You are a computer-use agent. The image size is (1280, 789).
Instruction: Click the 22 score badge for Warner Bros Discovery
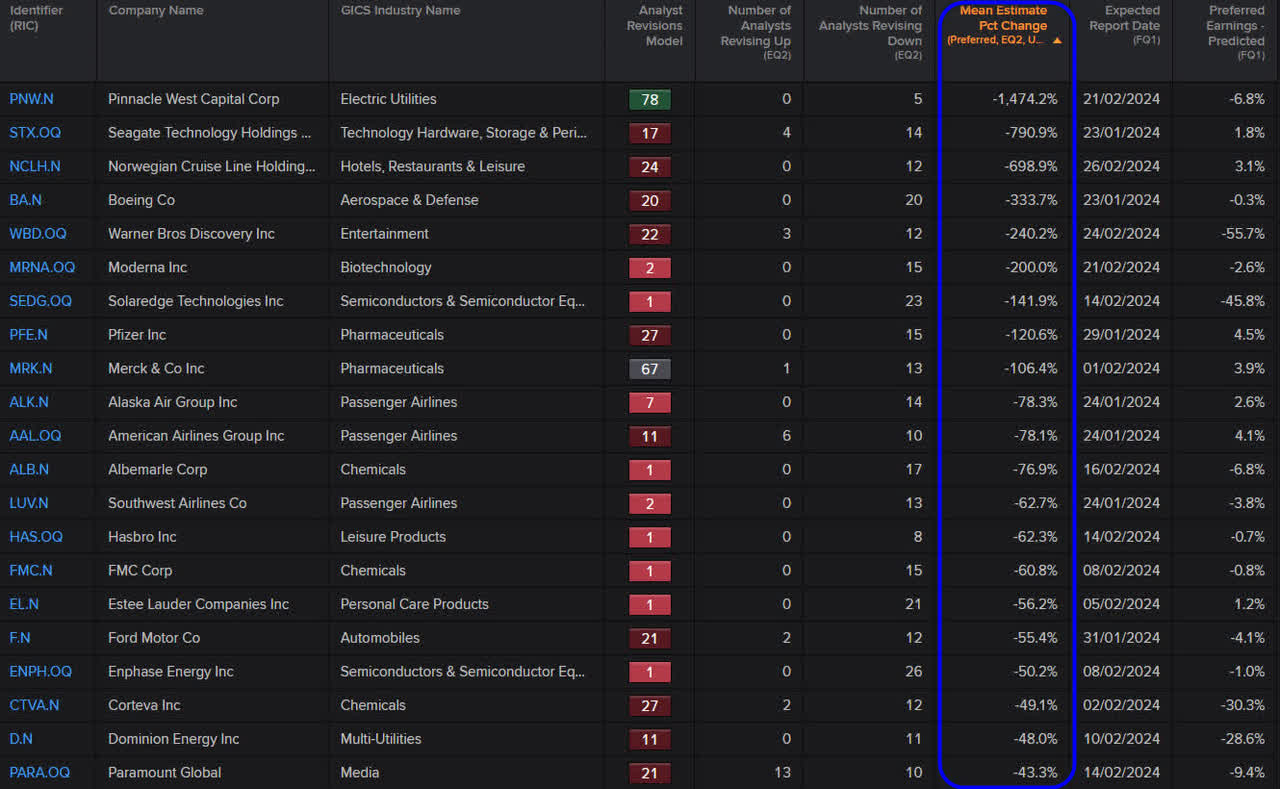[649, 233]
